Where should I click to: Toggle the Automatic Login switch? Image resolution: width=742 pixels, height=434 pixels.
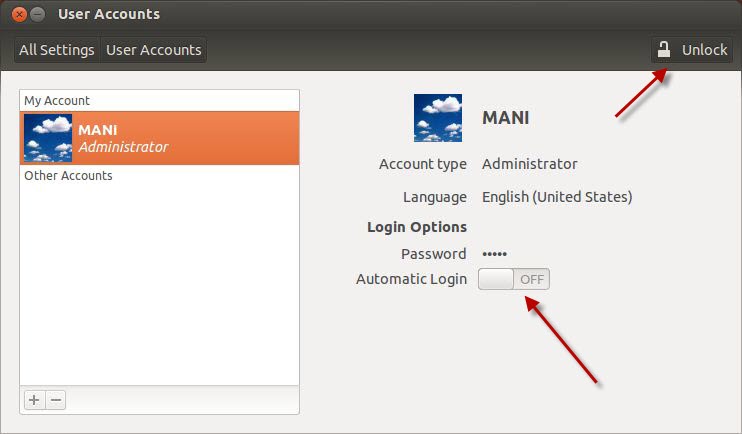coord(514,279)
